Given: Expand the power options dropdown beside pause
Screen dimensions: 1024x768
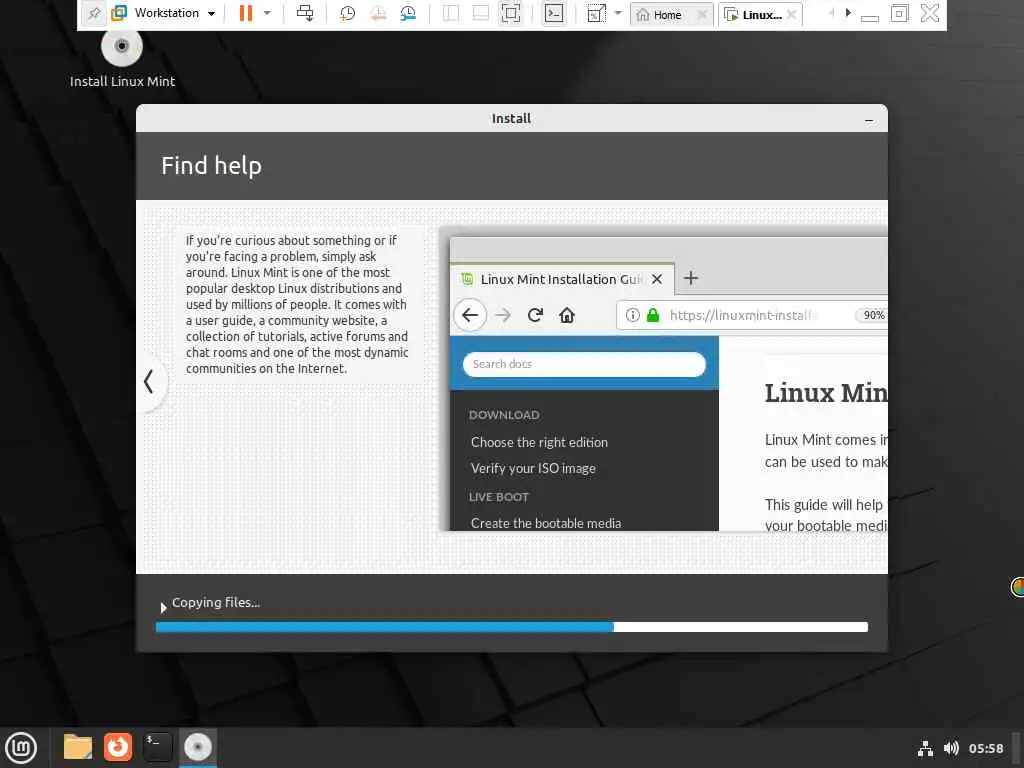Looking at the screenshot, I should (267, 13).
